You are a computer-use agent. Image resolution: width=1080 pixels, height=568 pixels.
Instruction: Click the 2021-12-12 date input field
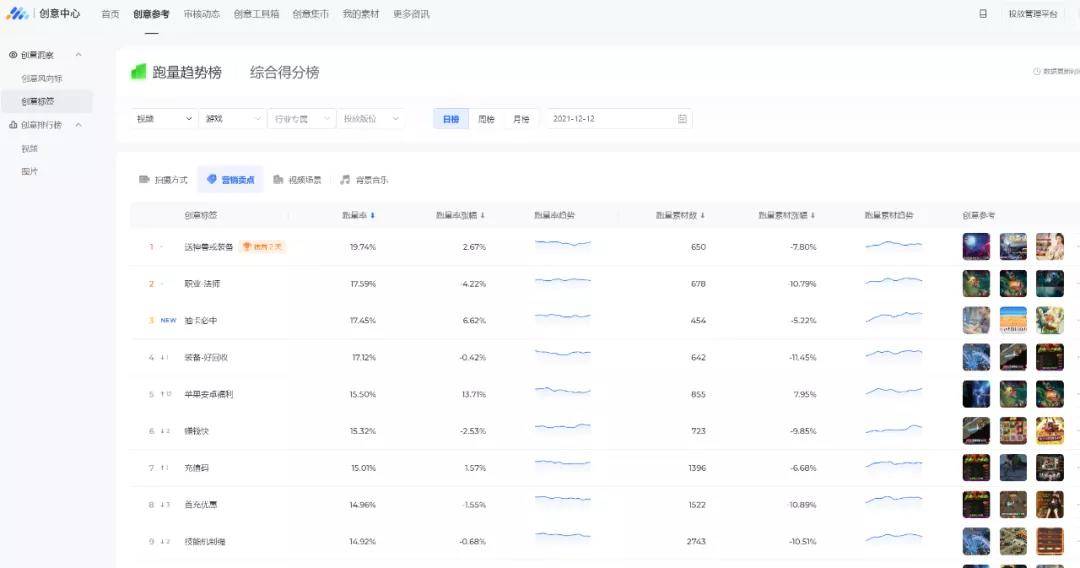[x=610, y=119]
